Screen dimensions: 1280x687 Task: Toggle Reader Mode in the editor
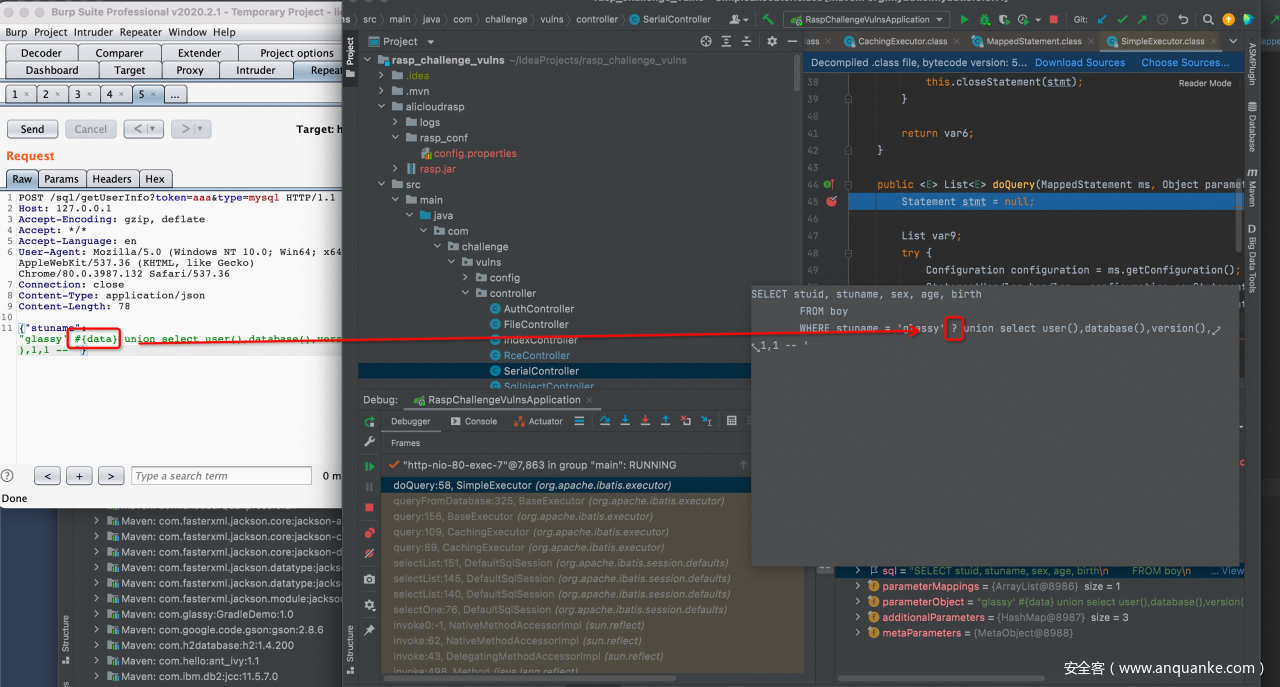(x=1204, y=83)
